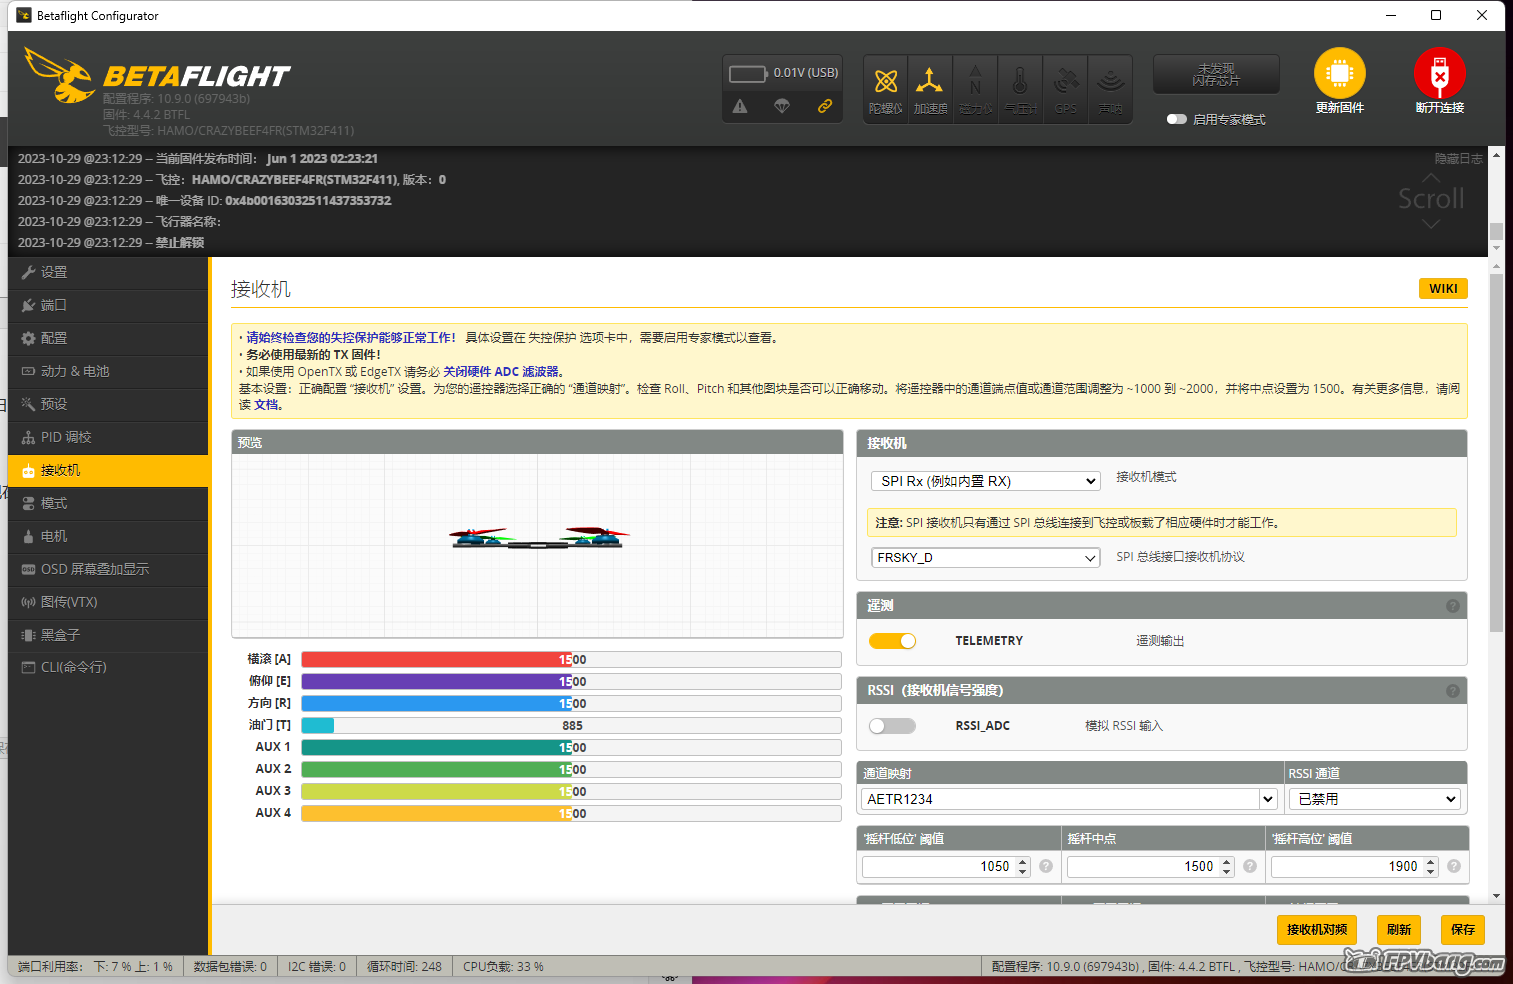Click the drone 3D preview model
This screenshot has width=1513, height=984.
pyautogui.click(x=539, y=539)
